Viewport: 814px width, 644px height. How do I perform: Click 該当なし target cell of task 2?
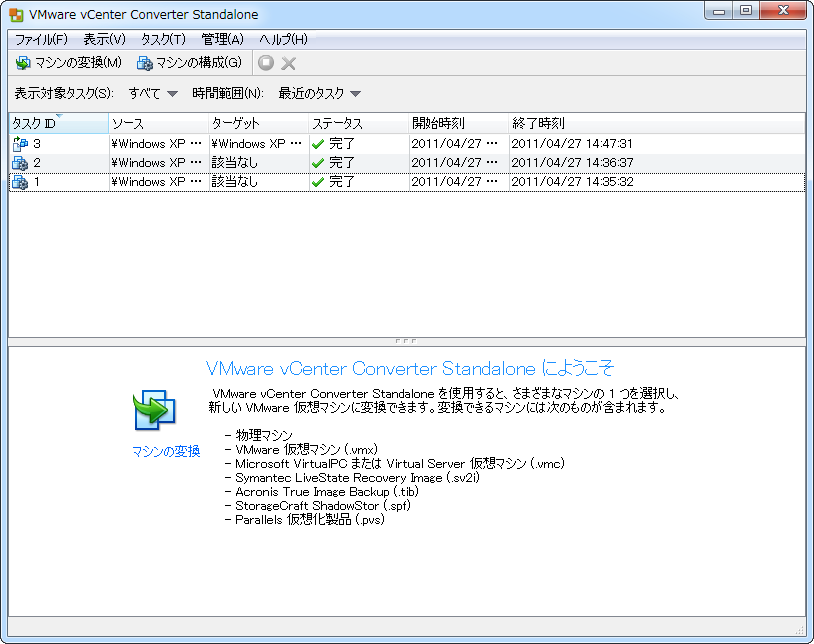point(259,163)
